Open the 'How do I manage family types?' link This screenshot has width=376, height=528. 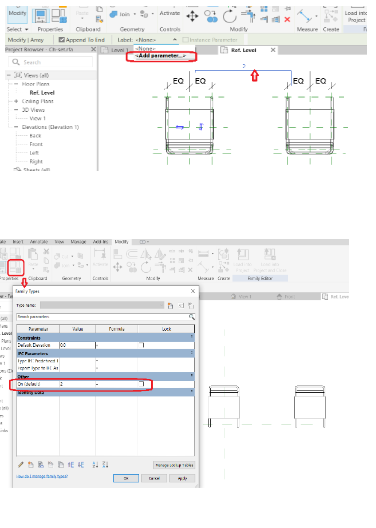click(42, 476)
